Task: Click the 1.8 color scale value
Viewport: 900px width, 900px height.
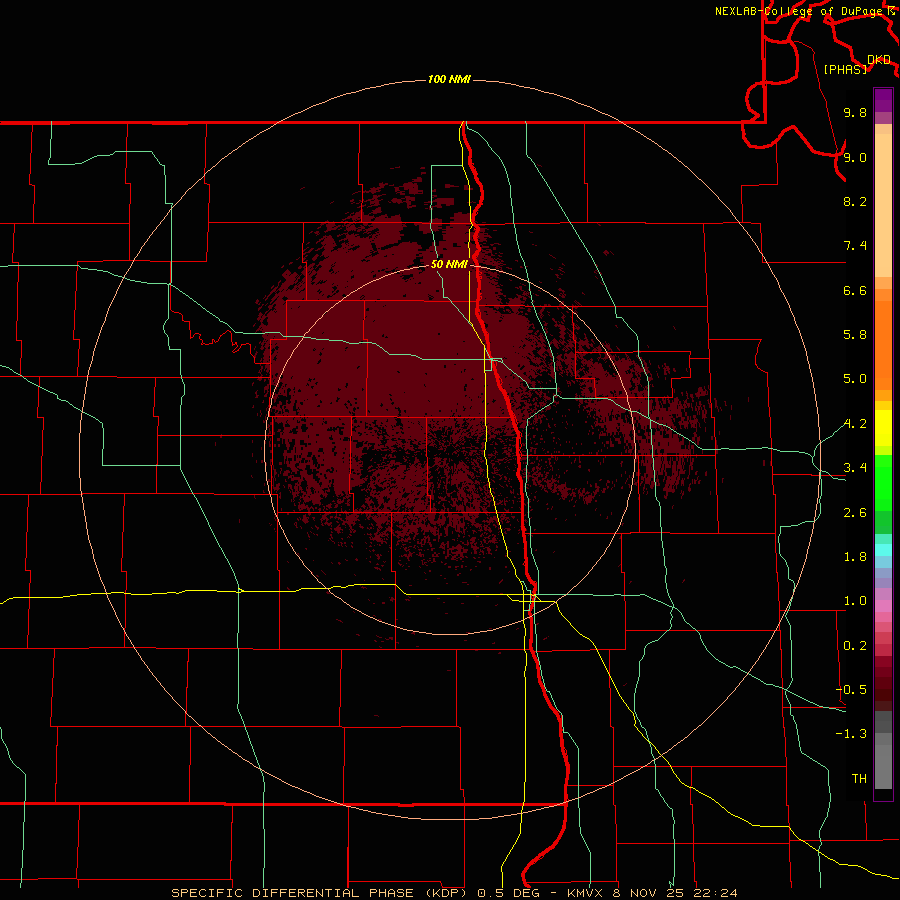Action: tap(855, 557)
